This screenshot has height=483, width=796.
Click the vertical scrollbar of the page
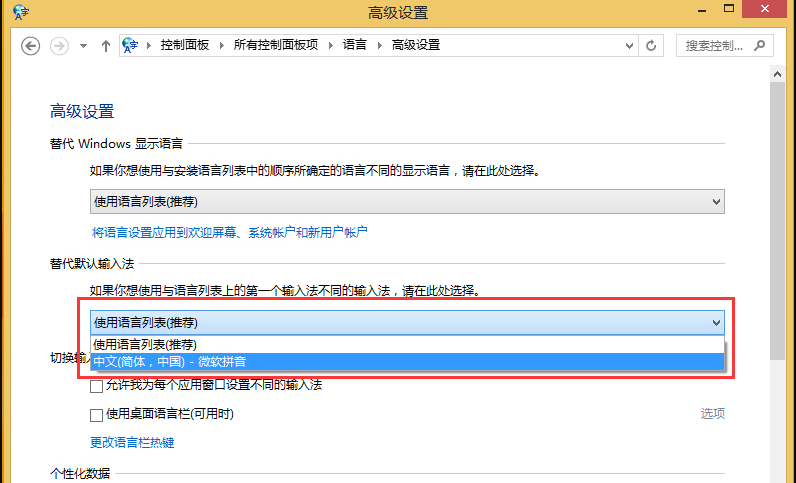click(x=778, y=250)
